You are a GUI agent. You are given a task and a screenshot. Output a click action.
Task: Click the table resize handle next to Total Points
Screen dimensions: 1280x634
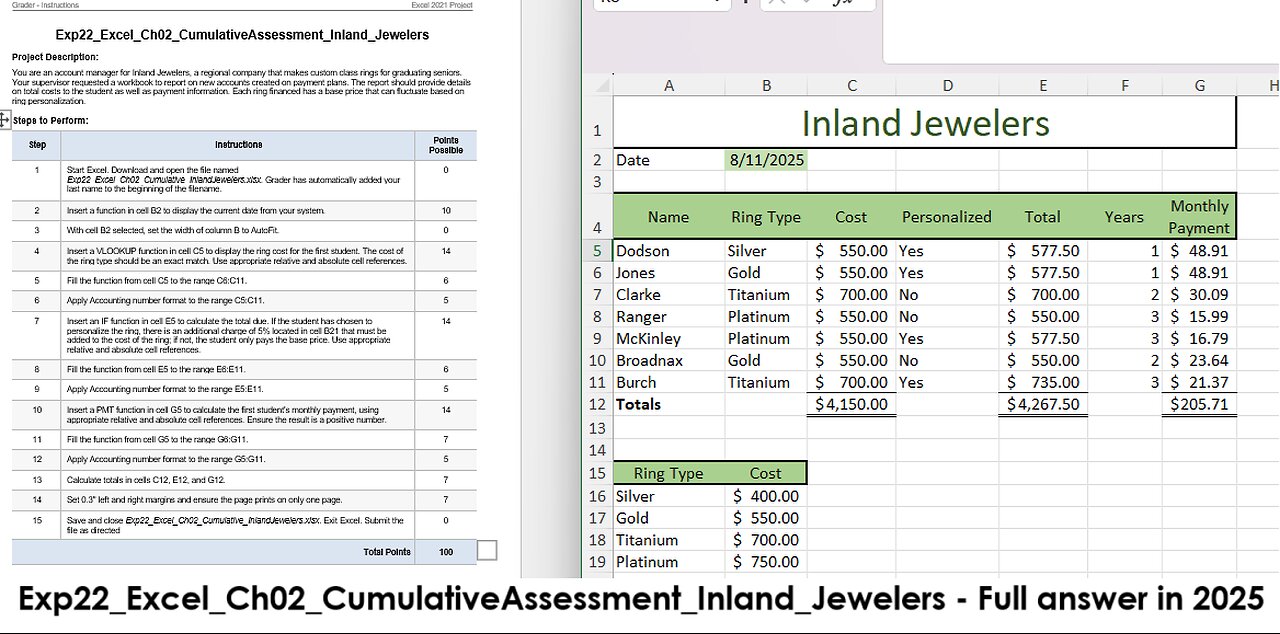click(487, 550)
